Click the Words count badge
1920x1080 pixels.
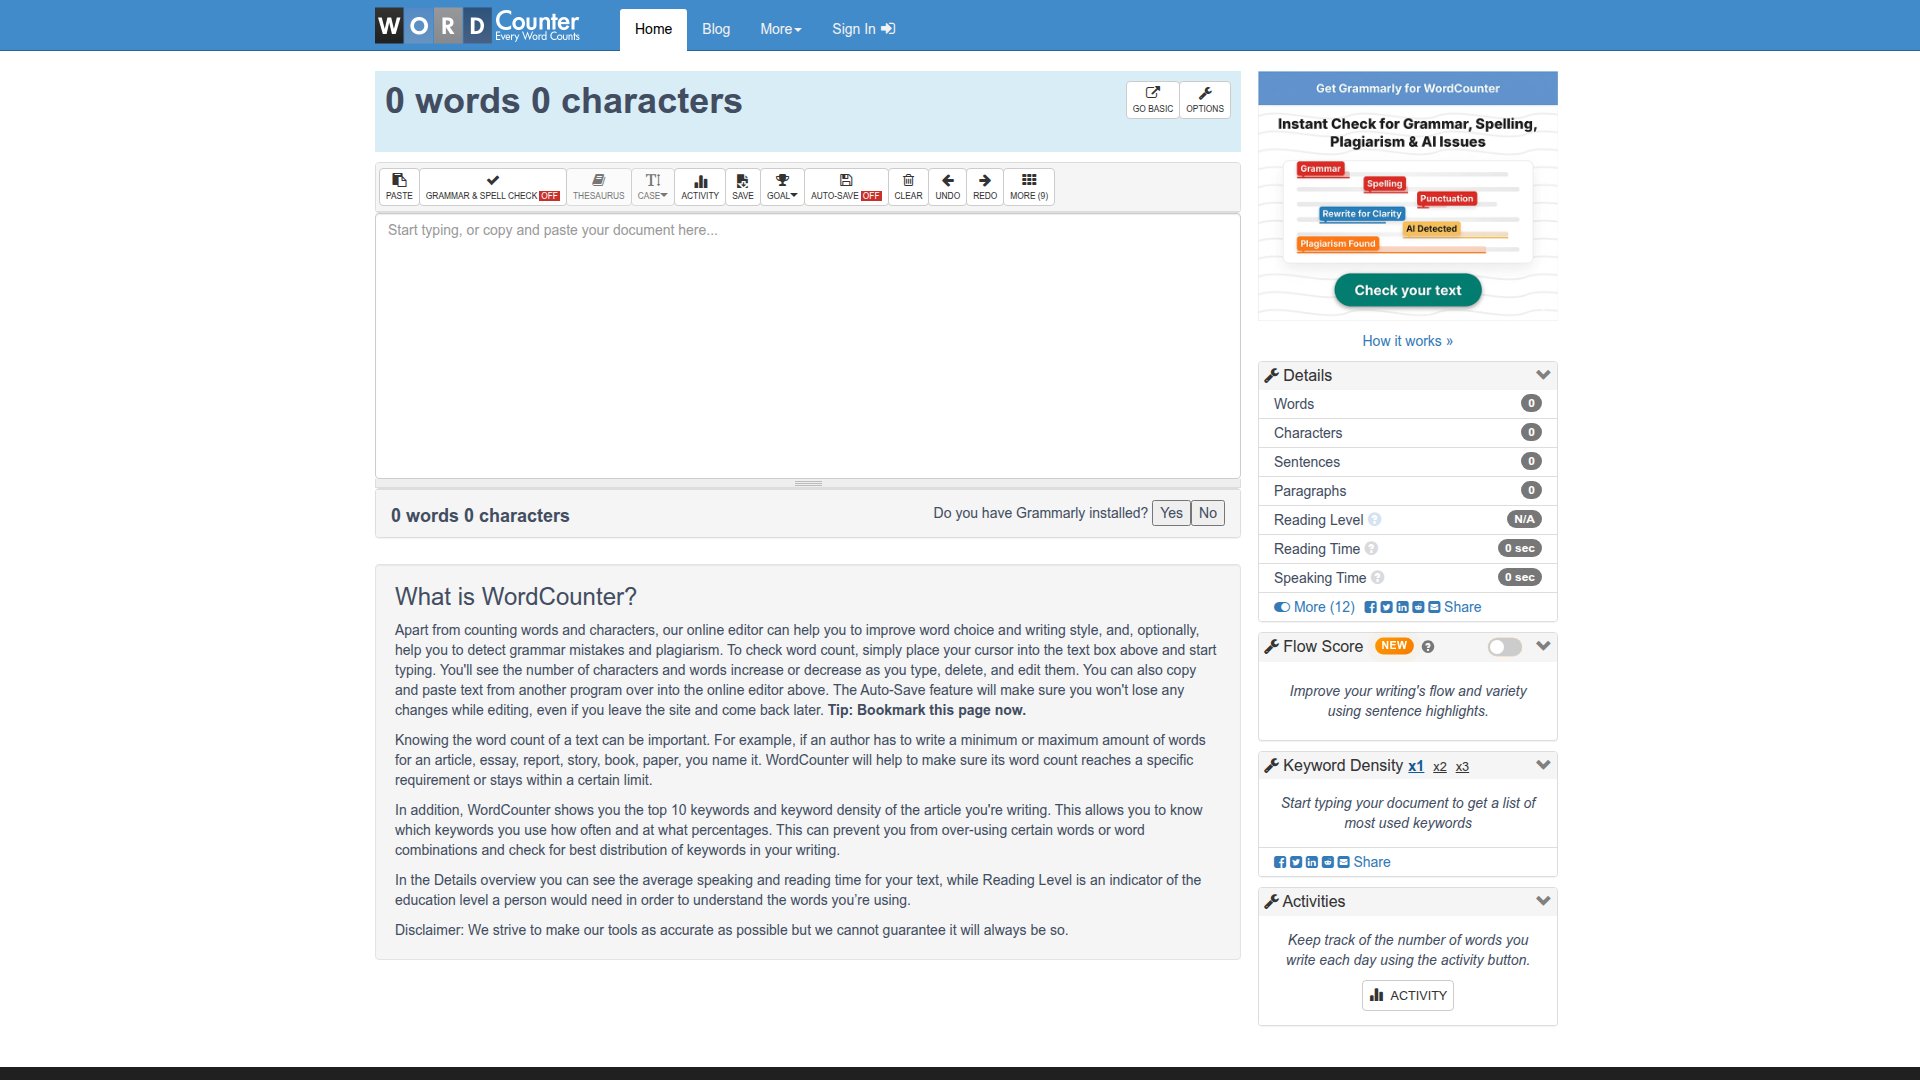(1531, 404)
